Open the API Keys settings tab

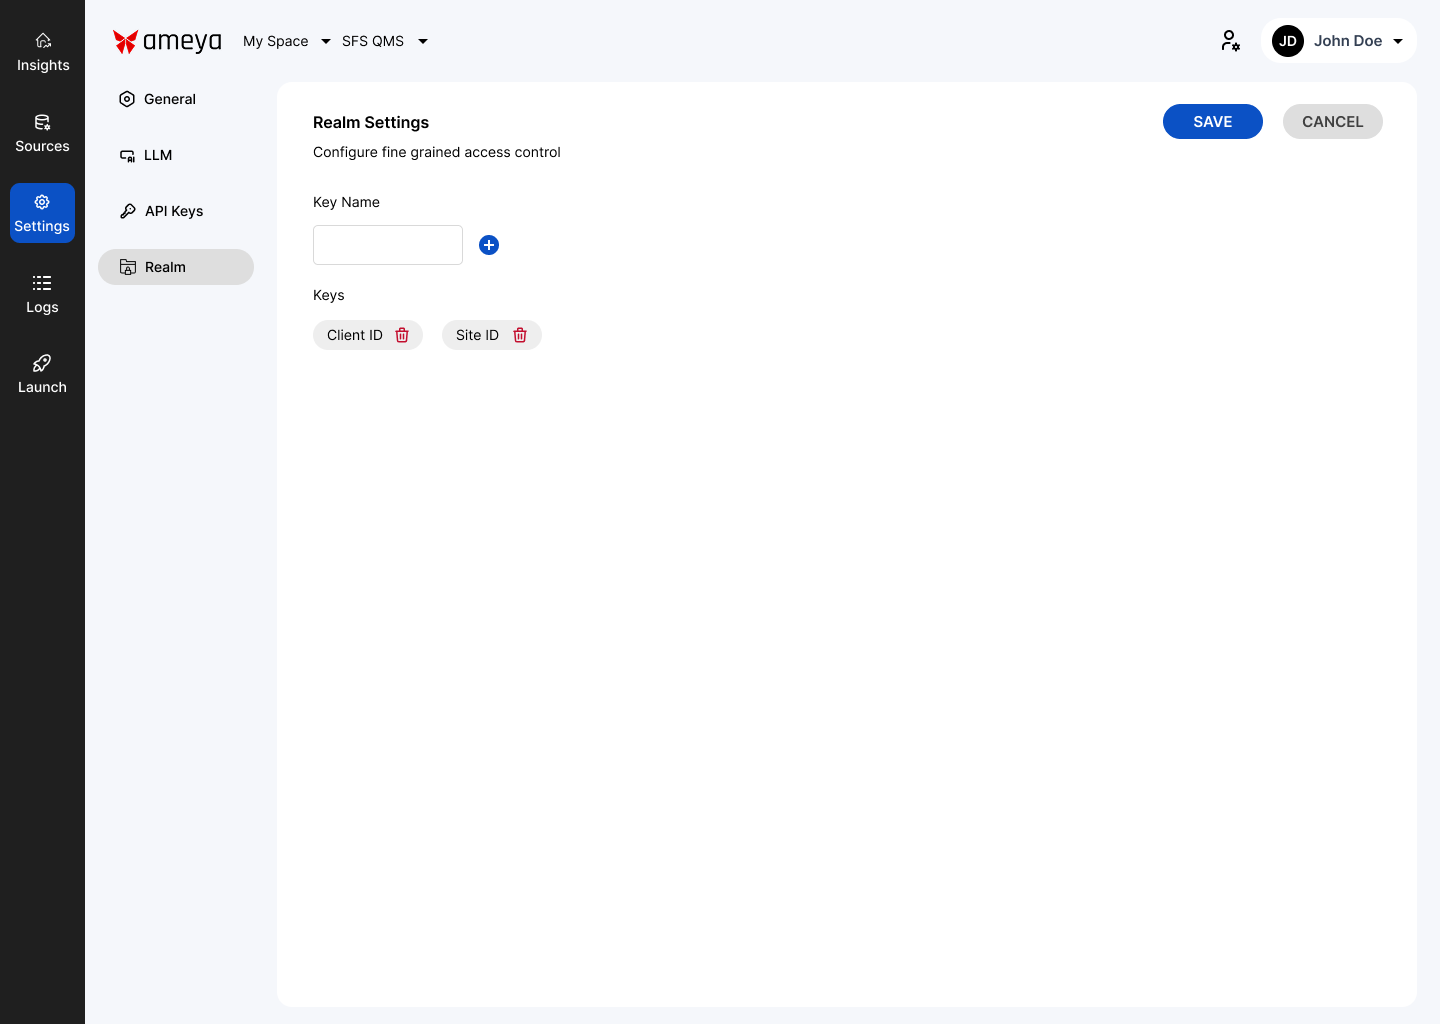point(174,211)
